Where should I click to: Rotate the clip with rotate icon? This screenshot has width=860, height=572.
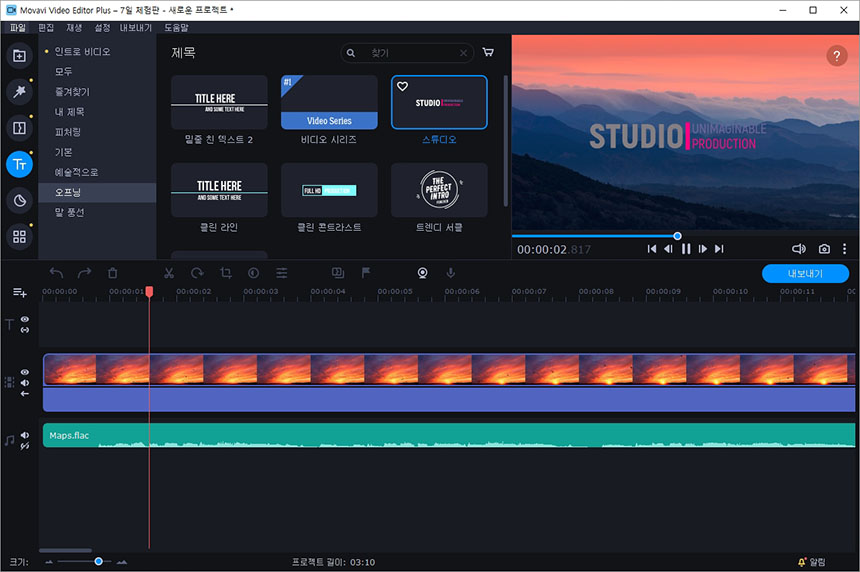coord(197,273)
